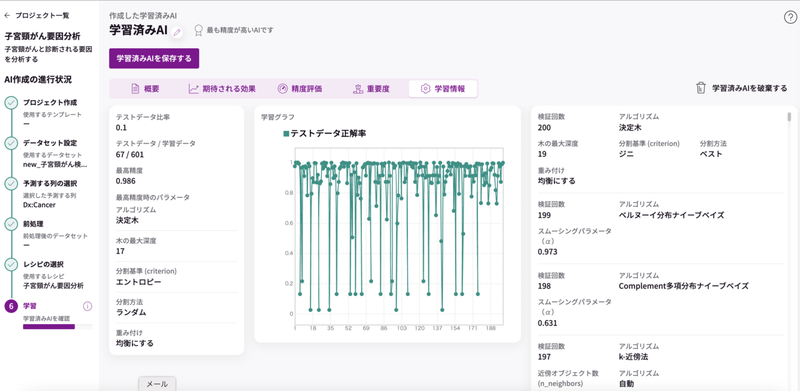800x391 pixels.
Task: Click the checkmark circle for レシピの選択
Action: [x=11, y=265]
